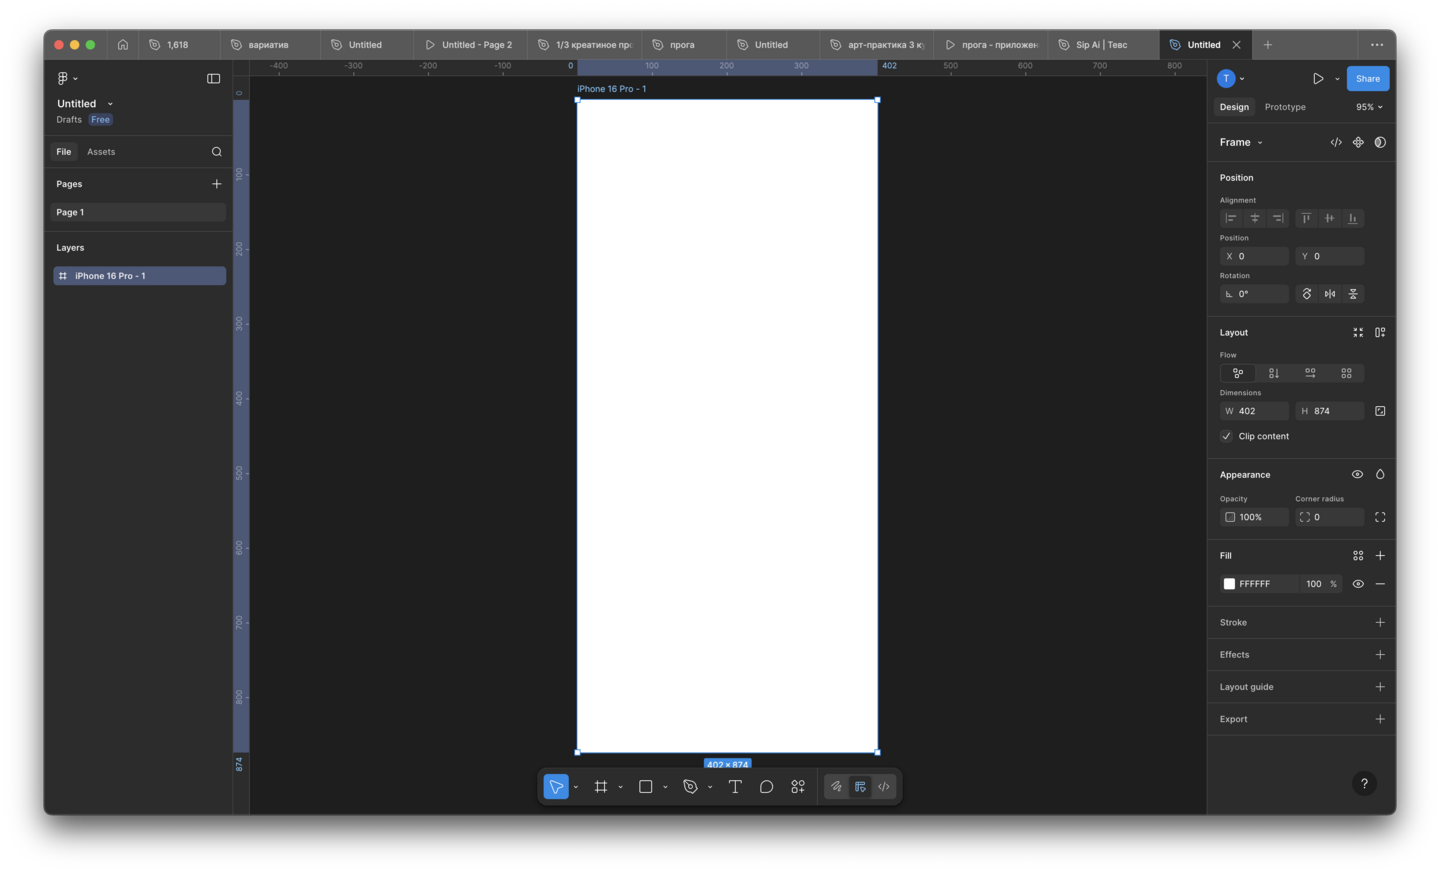This screenshot has height=873, width=1440.
Task: Add a stroke with plus button
Action: (1380, 623)
